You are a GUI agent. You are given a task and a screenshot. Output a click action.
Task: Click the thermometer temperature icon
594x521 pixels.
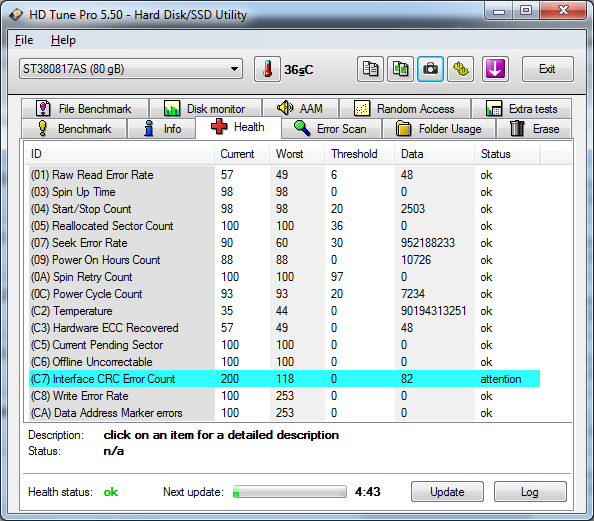click(x=267, y=69)
